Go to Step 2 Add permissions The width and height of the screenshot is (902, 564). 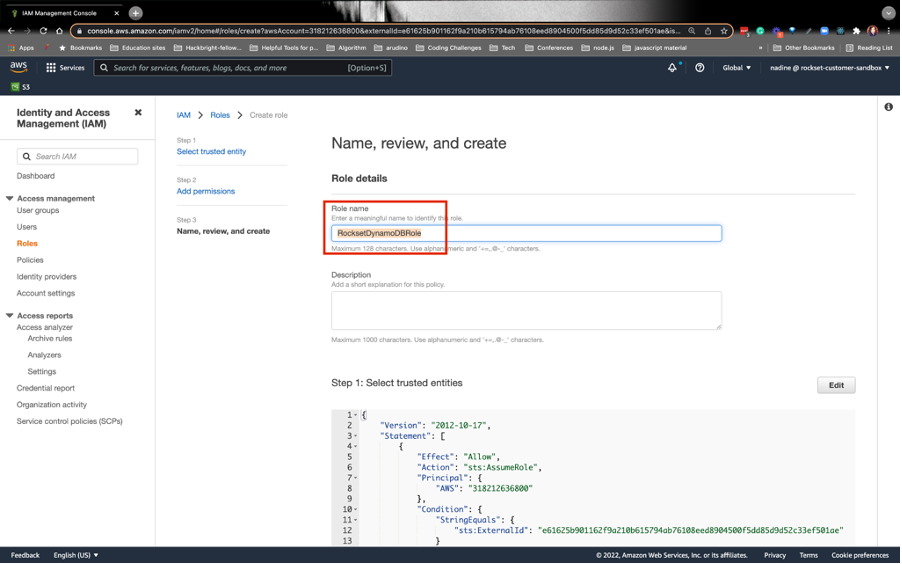[206, 191]
